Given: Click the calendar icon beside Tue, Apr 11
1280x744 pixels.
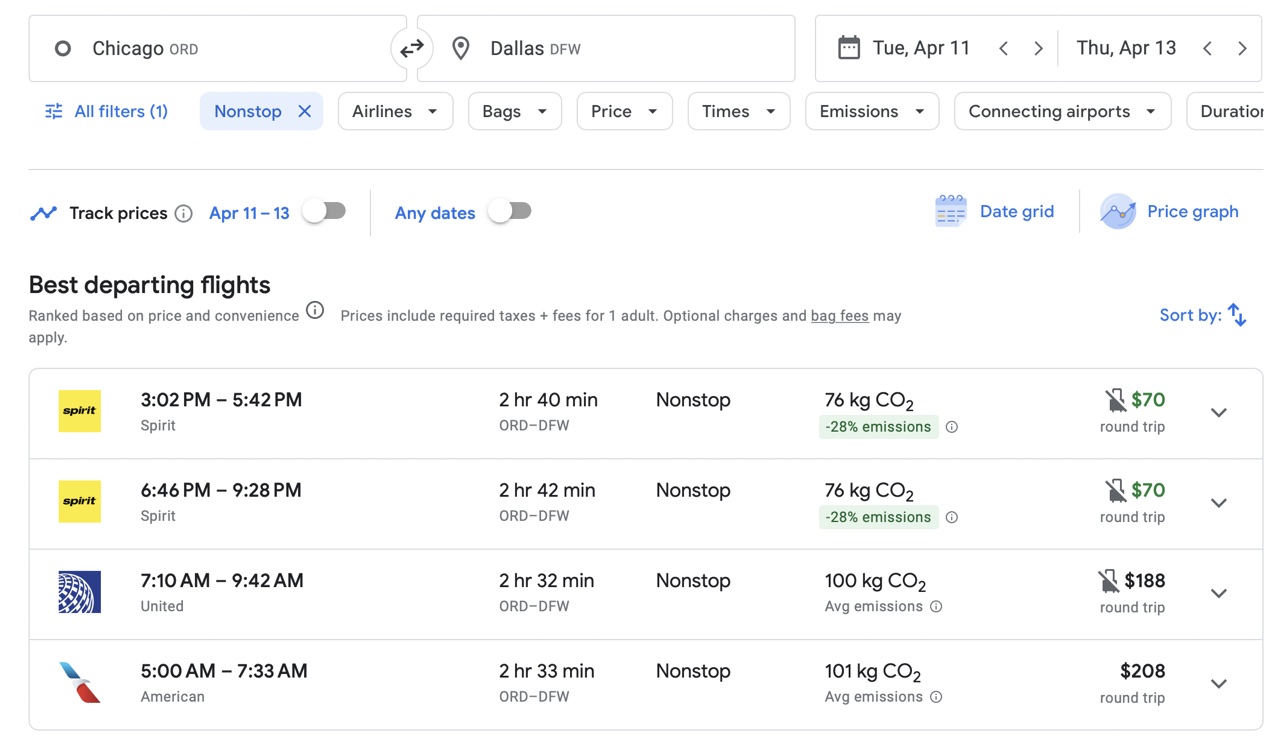Looking at the screenshot, I should [848, 48].
